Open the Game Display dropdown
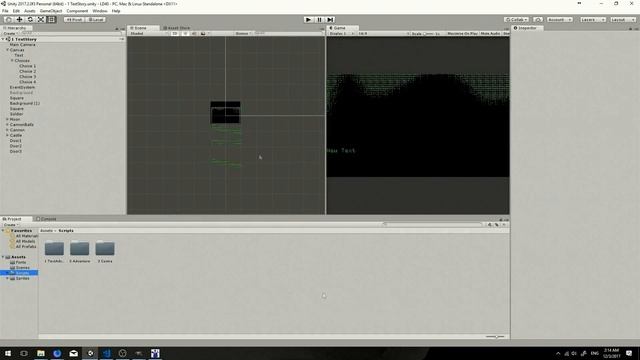Screen dimensions: 640x360 click(341, 33)
